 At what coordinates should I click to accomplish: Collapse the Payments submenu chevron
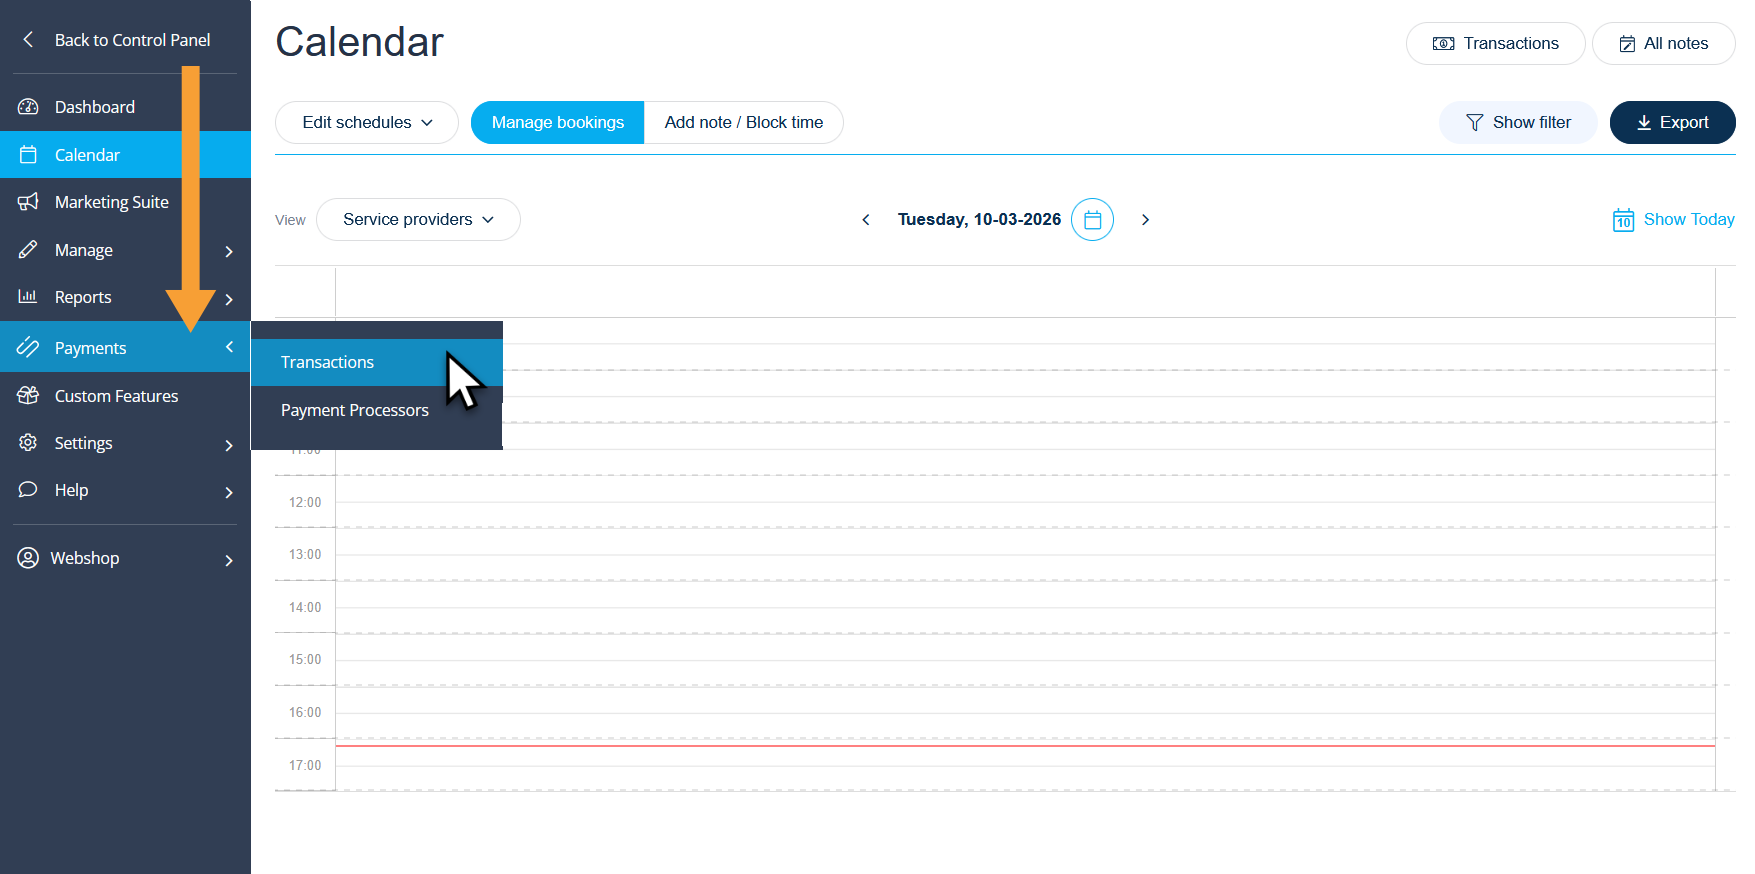point(229,347)
